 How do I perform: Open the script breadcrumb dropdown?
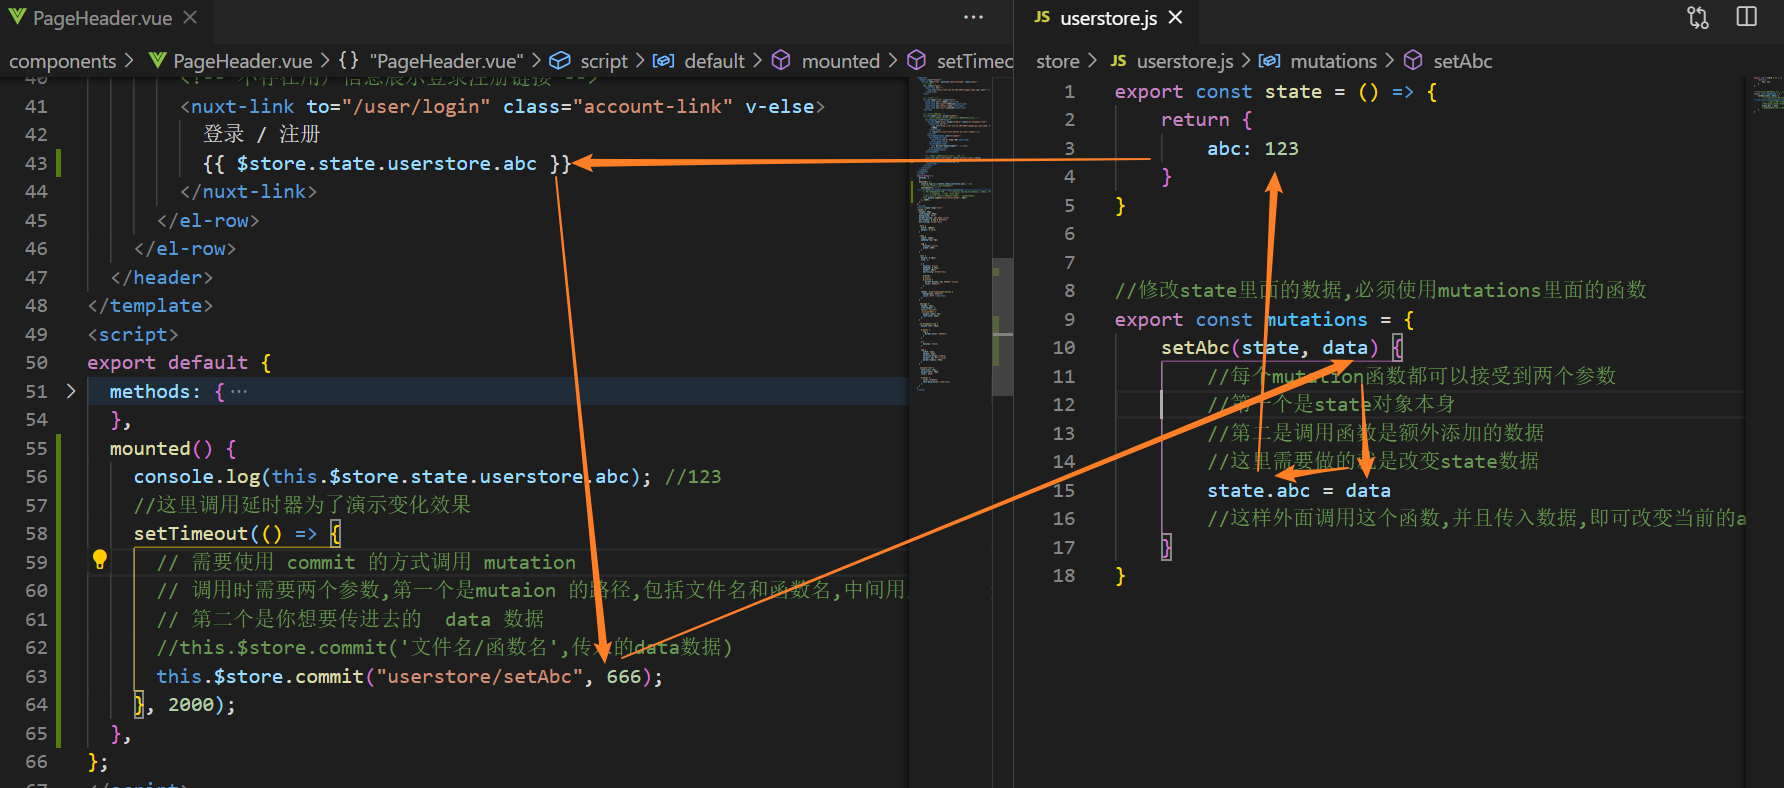603,61
